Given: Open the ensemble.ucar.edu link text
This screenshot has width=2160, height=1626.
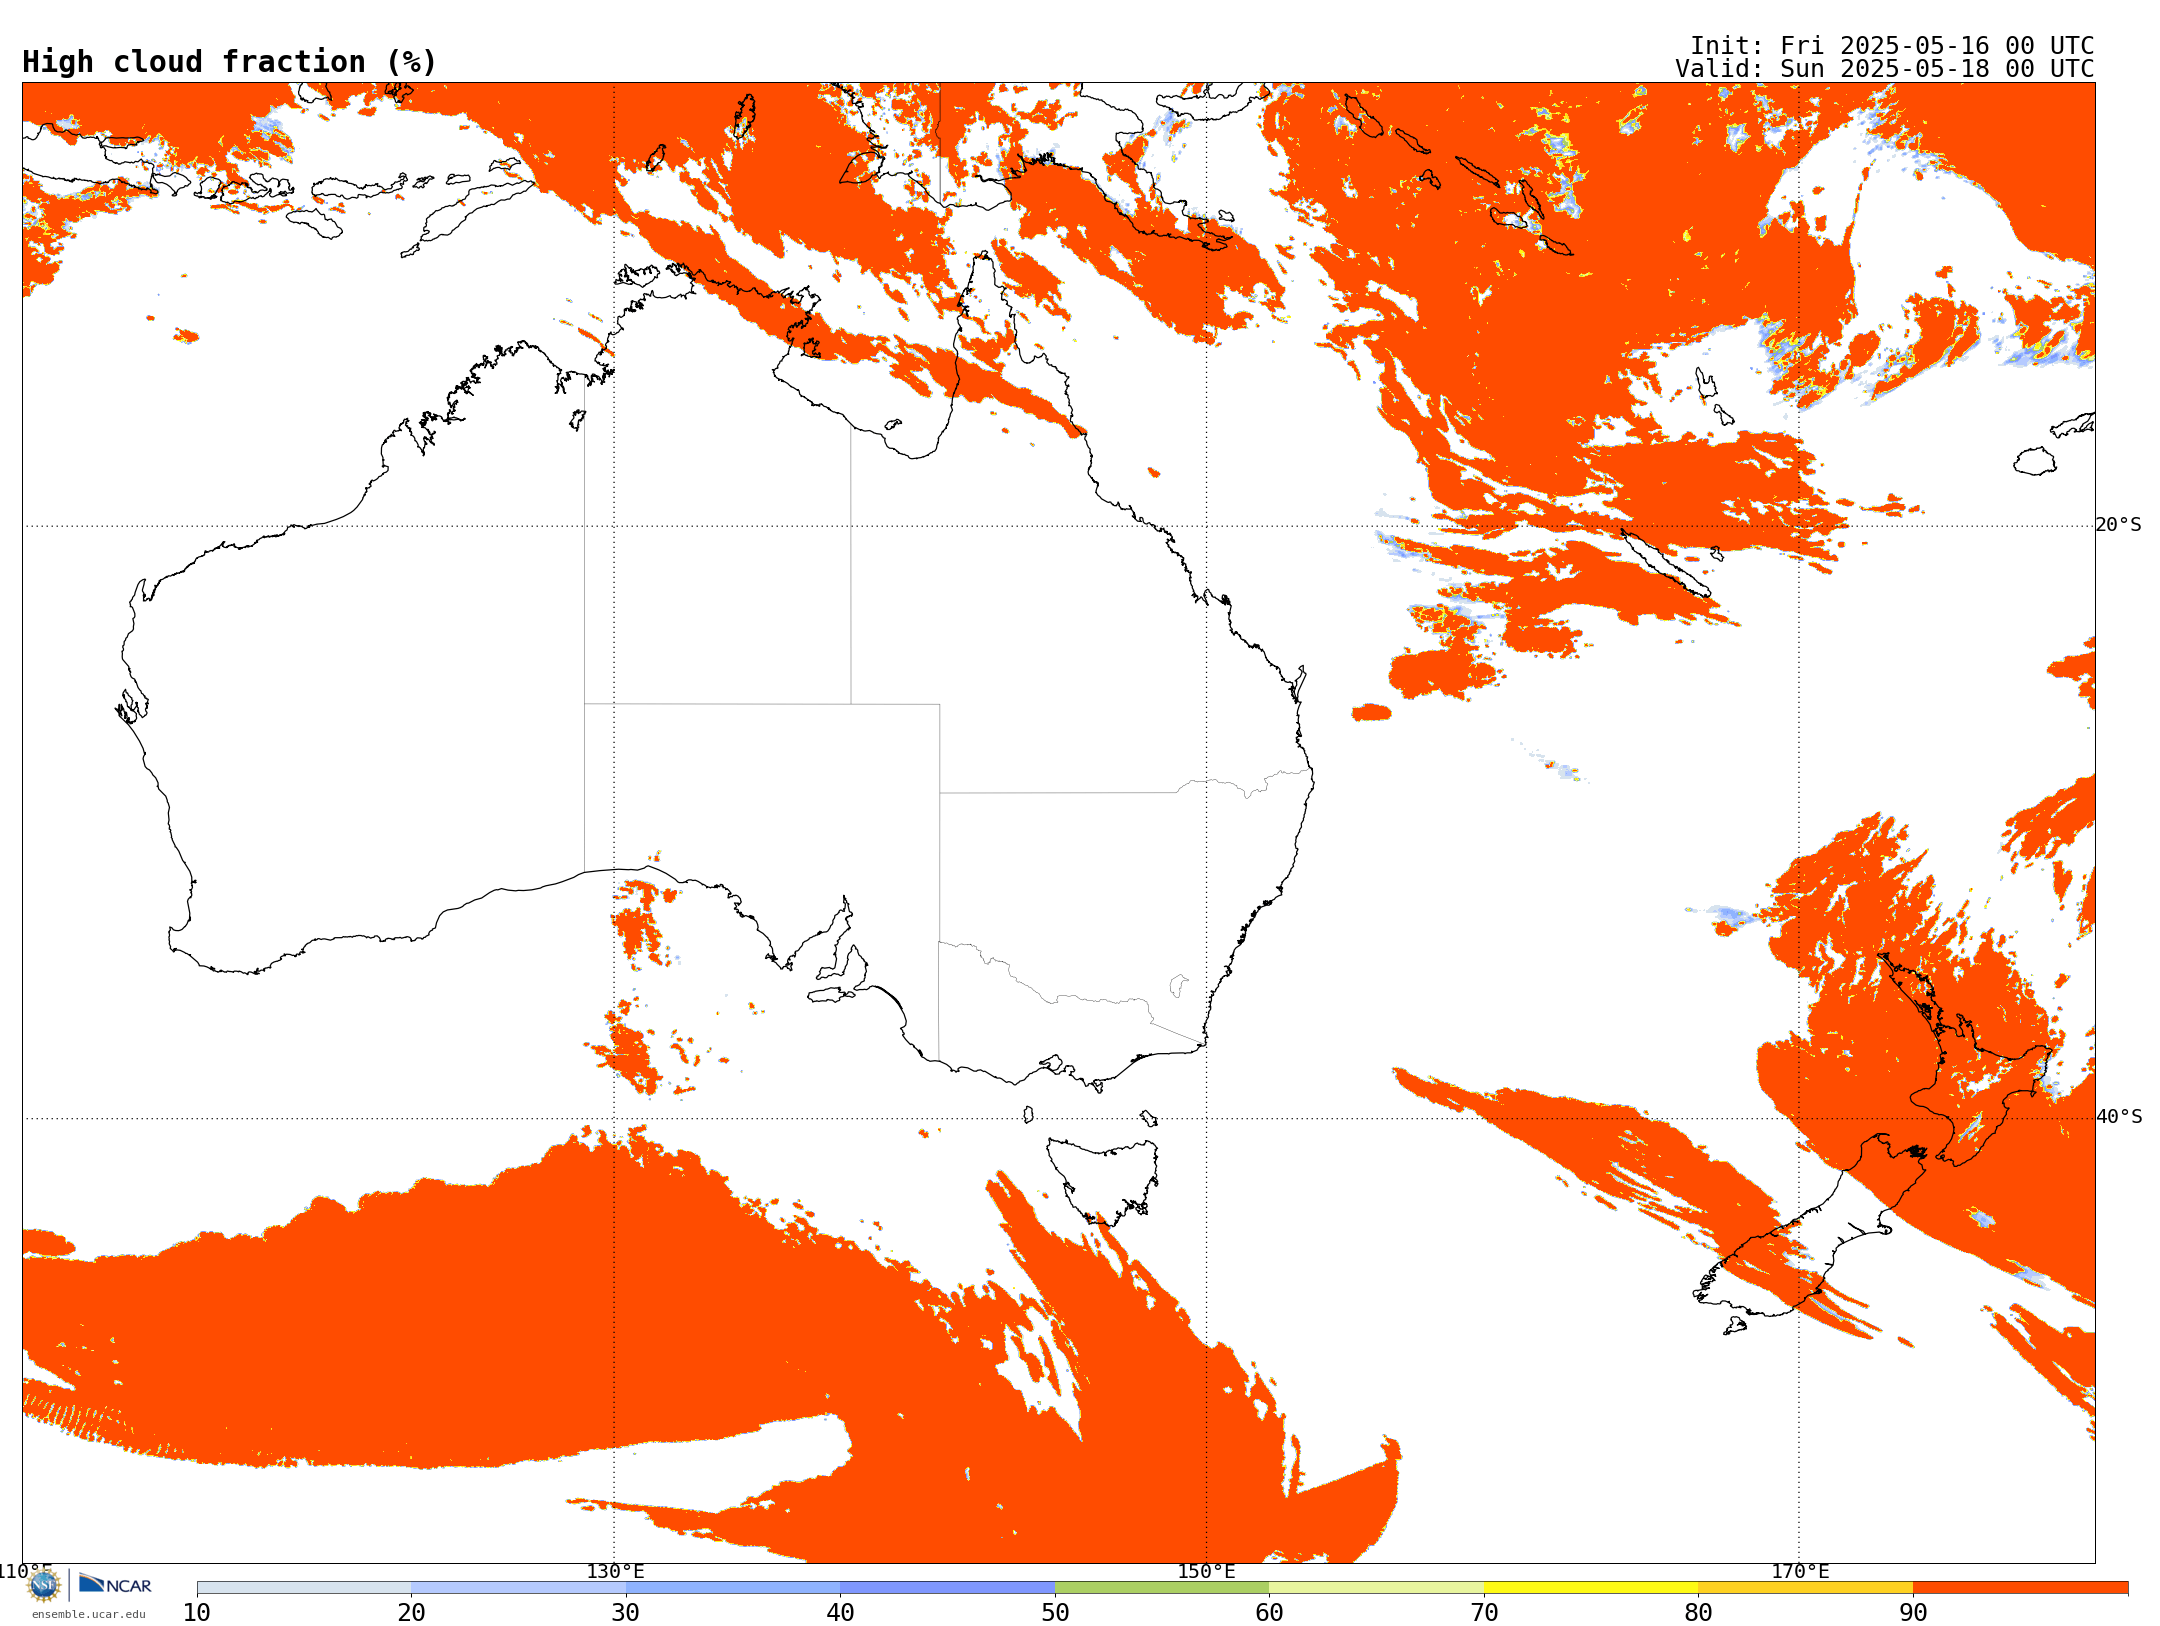Looking at the screenshot, I should [x=88, y=1614].
